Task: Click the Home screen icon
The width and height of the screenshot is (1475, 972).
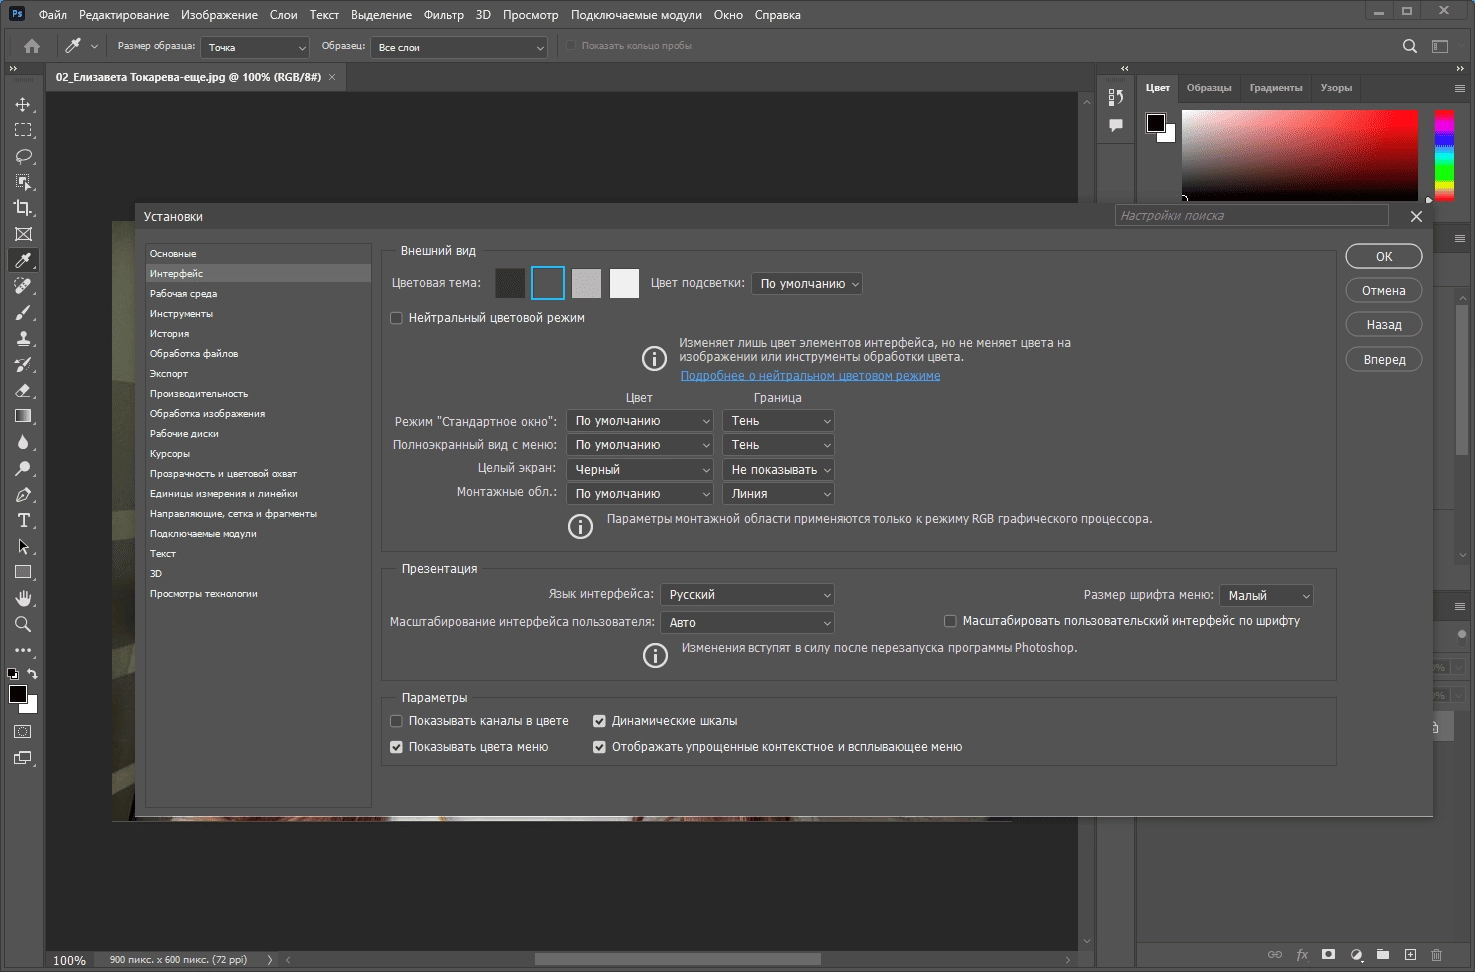Action: 32,46
